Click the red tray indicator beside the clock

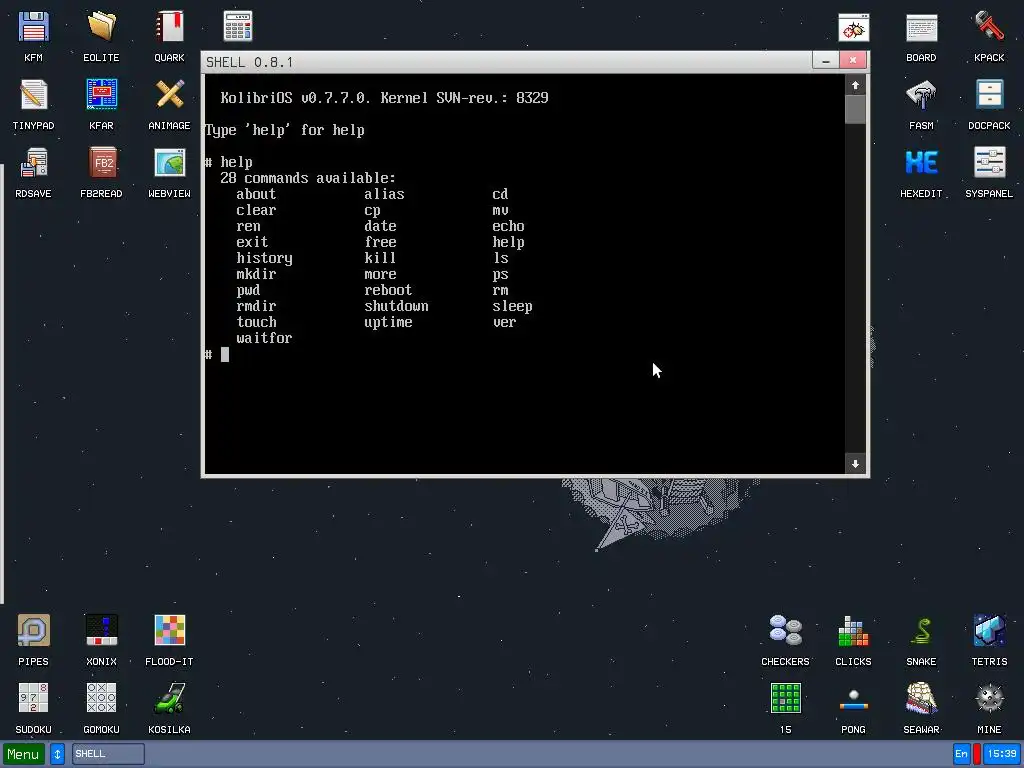(977, 754)
